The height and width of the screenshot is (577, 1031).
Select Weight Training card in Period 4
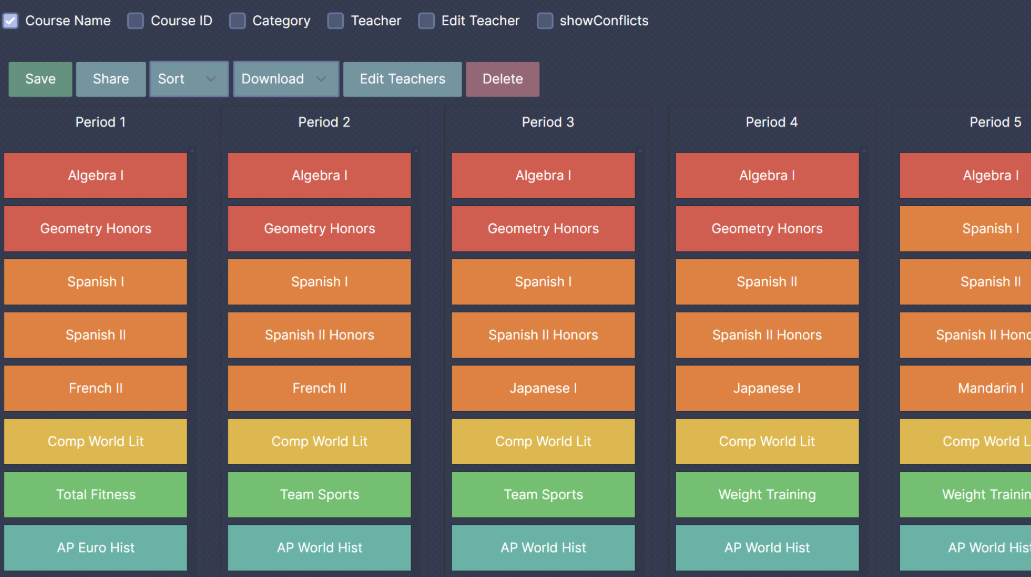(x=767, y=495)
